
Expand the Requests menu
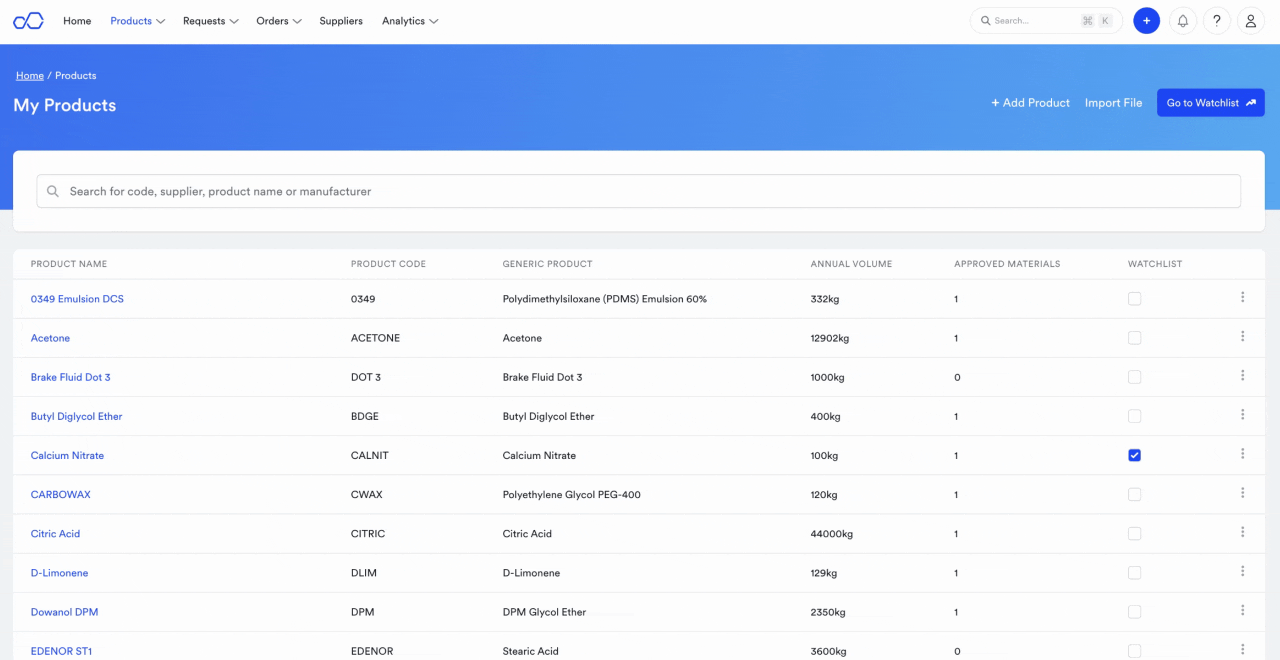coord(210,21)
